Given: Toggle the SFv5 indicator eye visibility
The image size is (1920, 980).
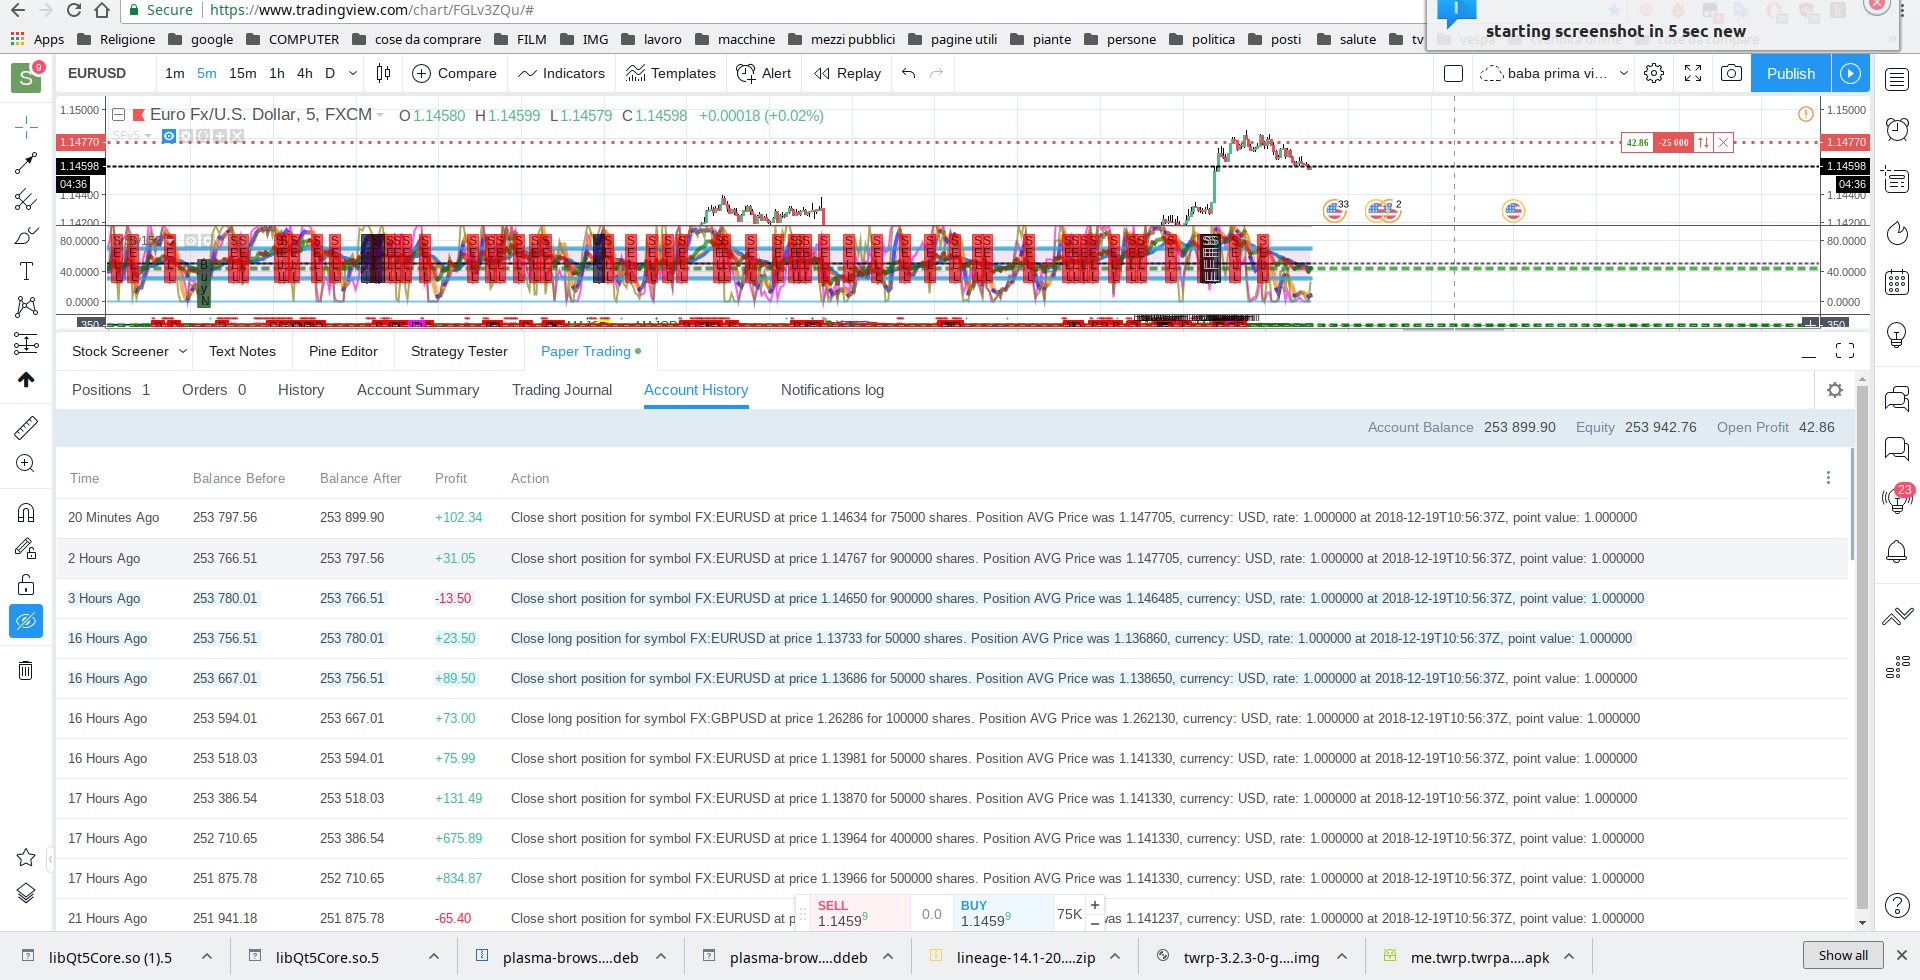Looking at the screenshot, I should point(169,136).
